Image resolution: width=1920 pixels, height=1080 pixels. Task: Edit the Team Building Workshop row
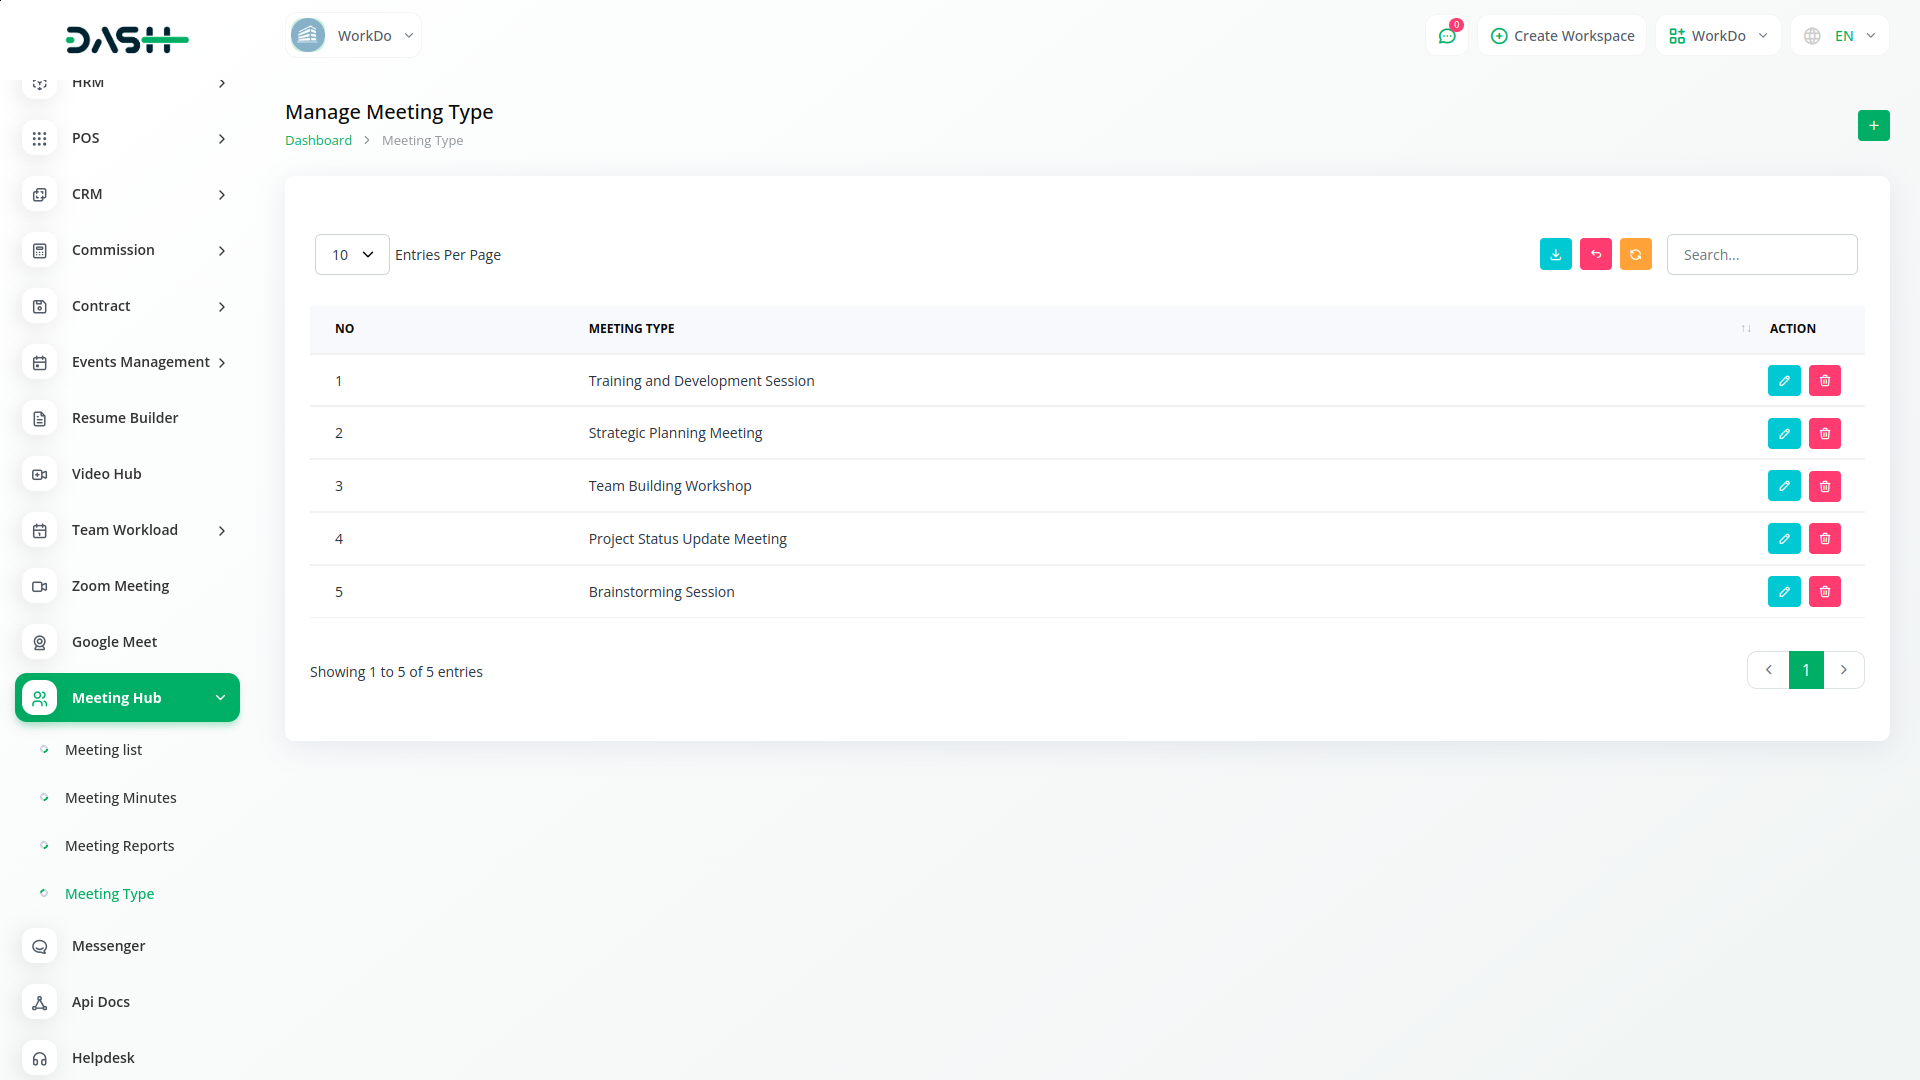coord(1783,486)
